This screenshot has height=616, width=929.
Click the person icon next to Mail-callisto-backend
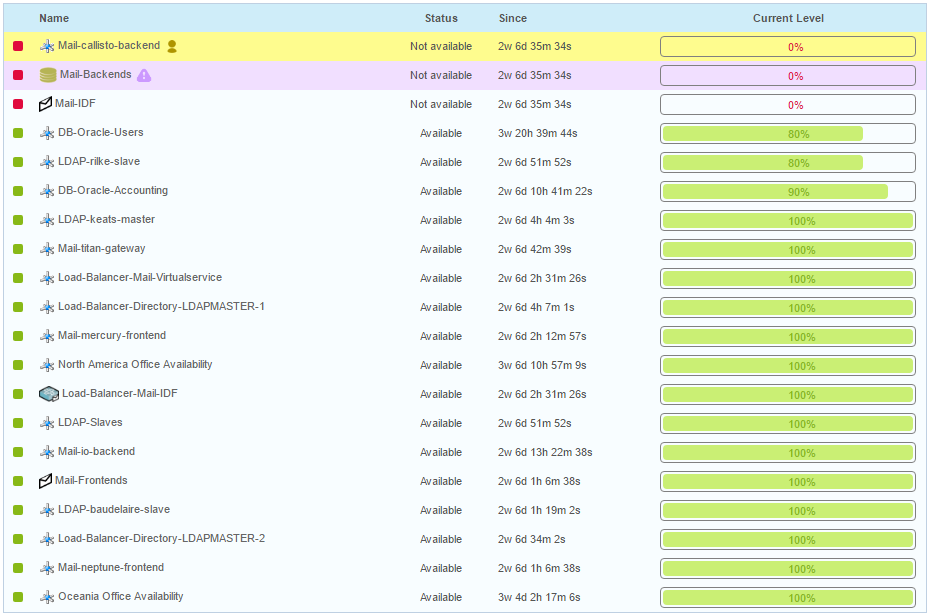point(171,45)
